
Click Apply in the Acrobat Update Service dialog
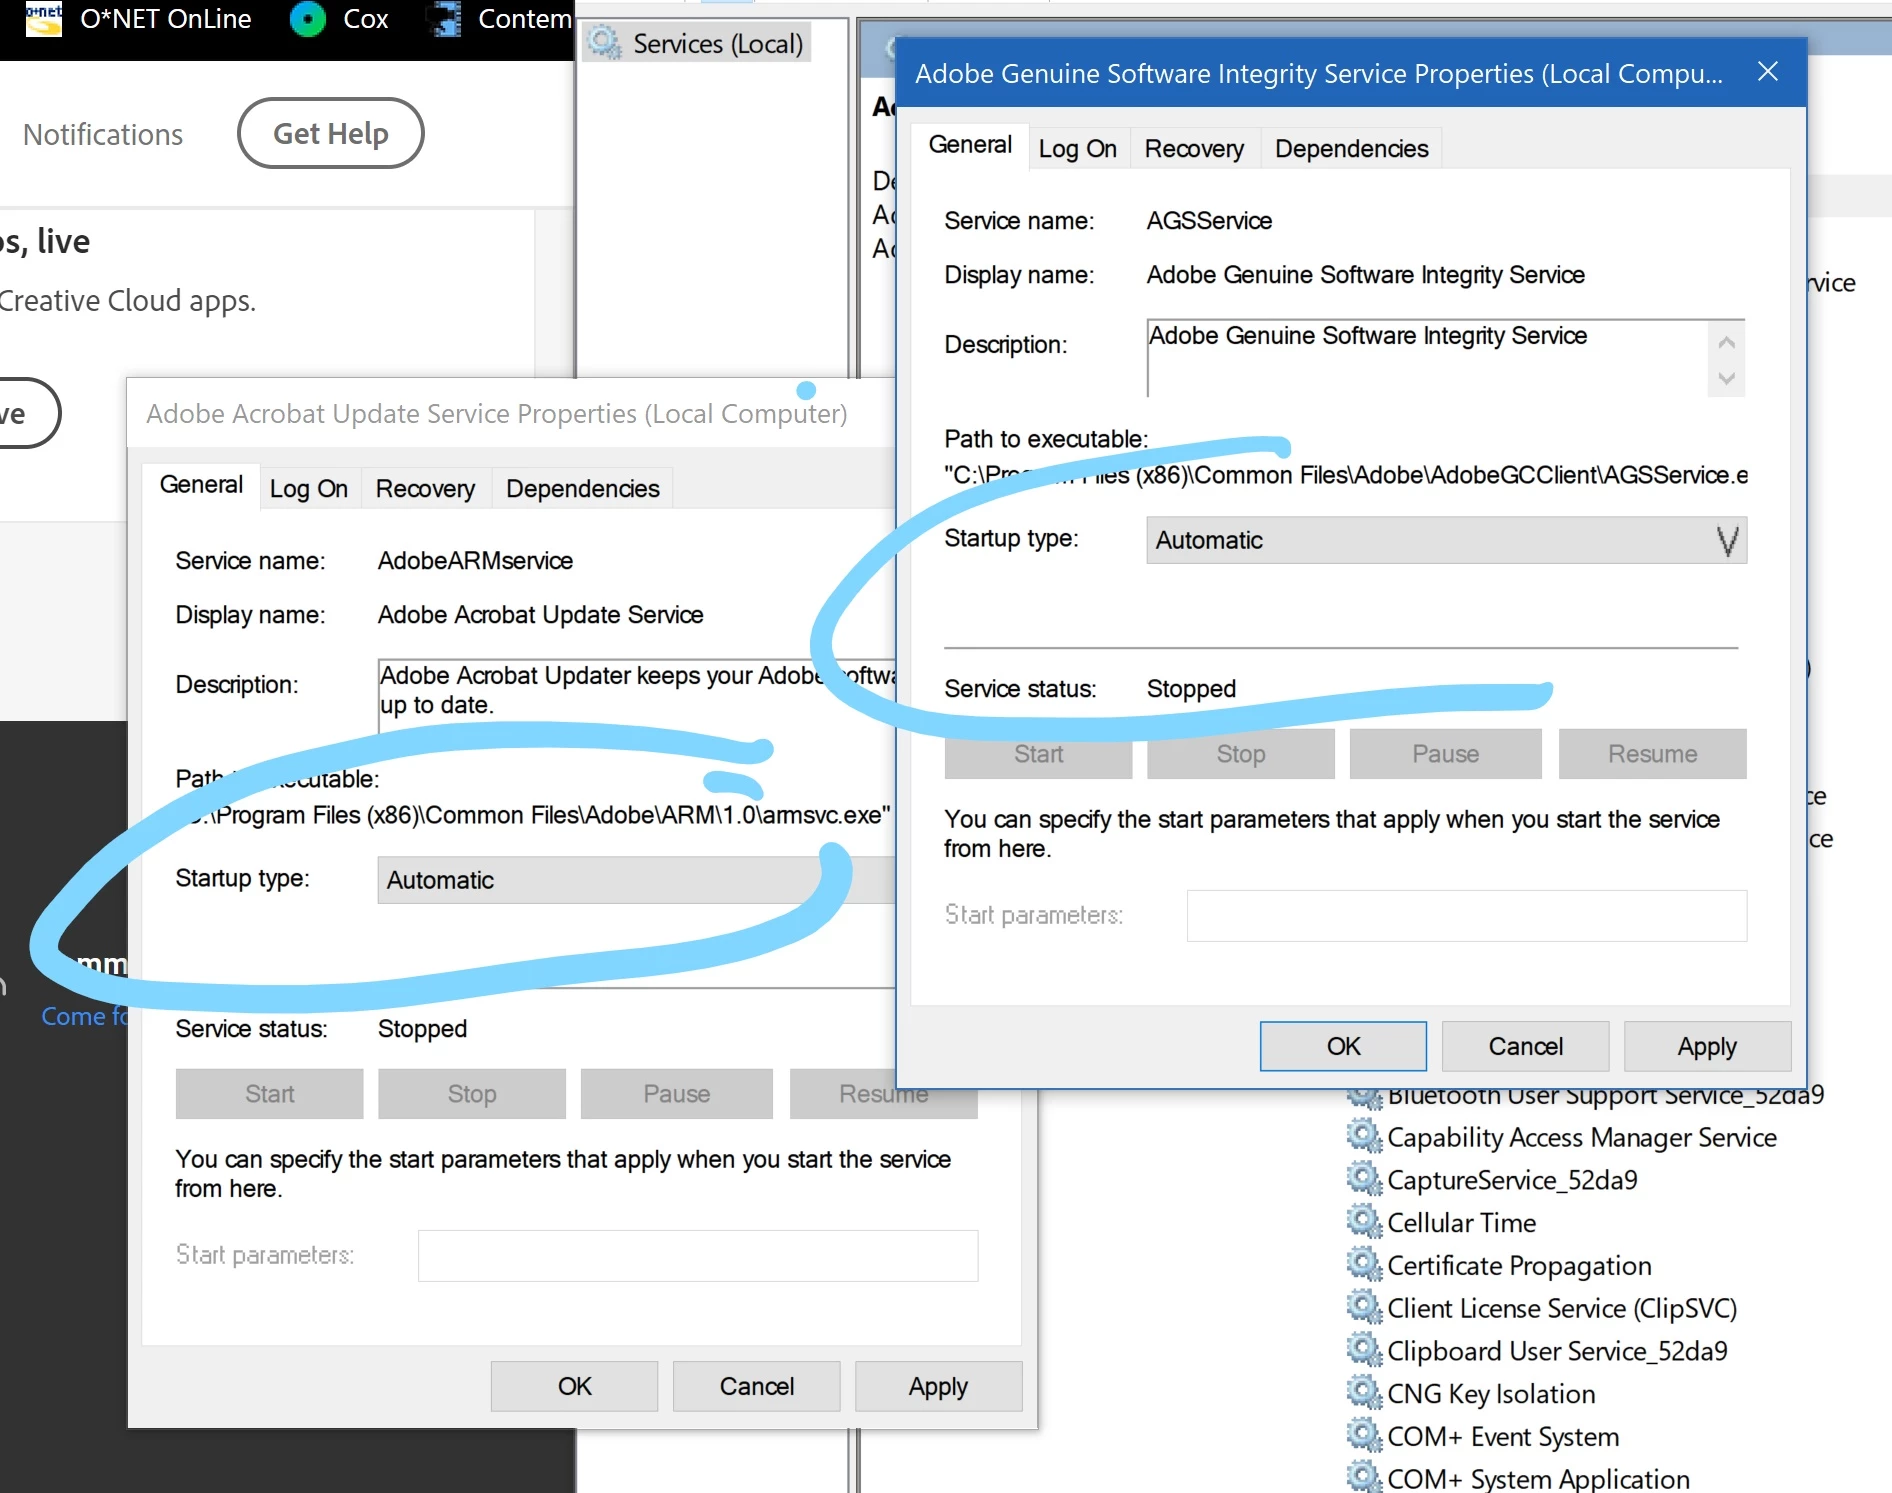coord(938,1386)
